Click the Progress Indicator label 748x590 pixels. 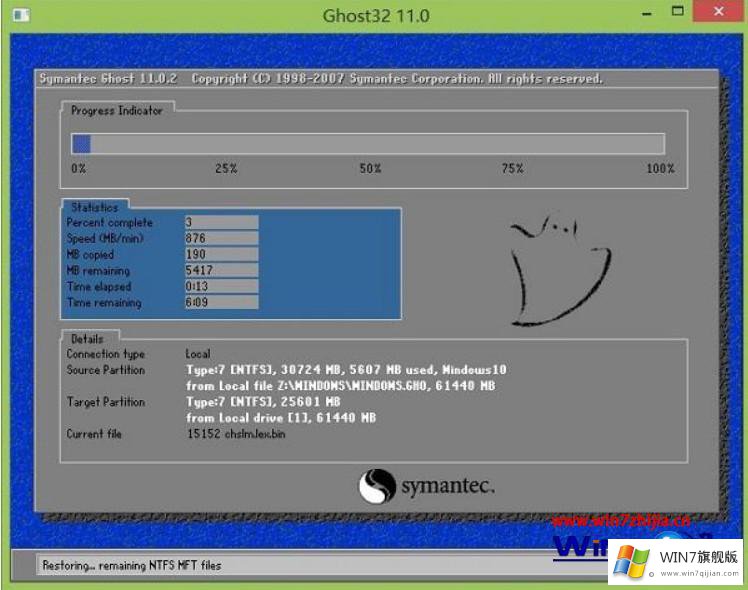(x=116, y=110)
